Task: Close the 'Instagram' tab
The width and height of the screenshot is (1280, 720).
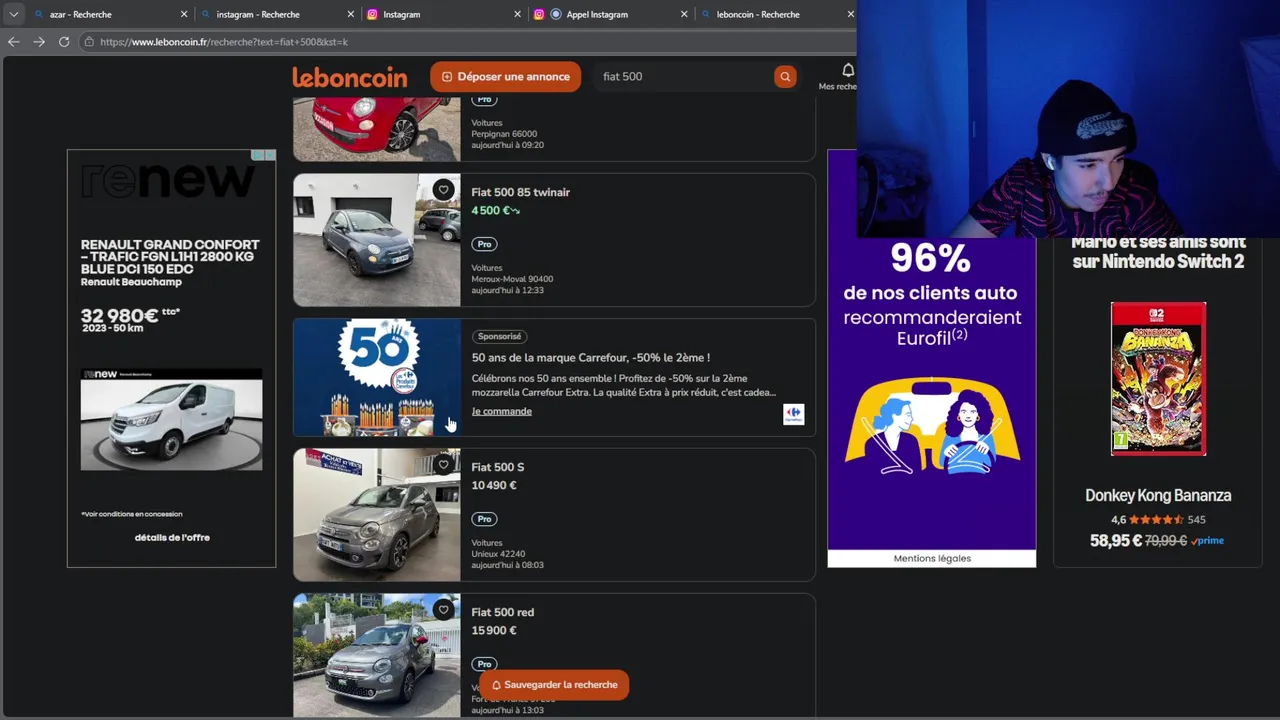Action: click(x=517, y=14)
